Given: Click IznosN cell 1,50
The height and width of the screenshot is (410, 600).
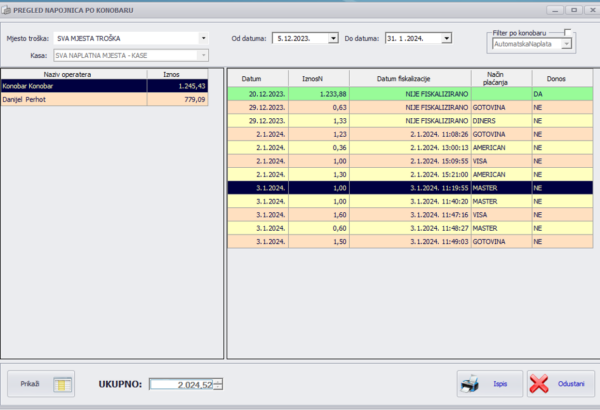Looking at the screenshot, I should (319, 242).
